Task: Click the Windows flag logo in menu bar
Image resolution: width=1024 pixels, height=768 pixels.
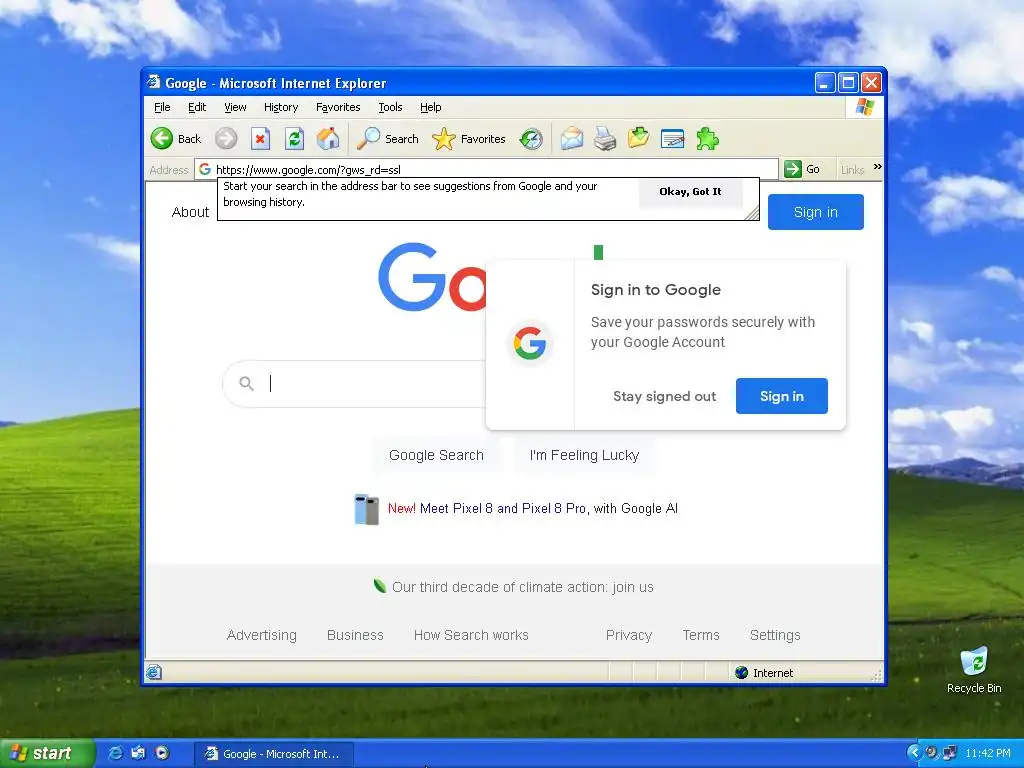Action: point(865,107)
